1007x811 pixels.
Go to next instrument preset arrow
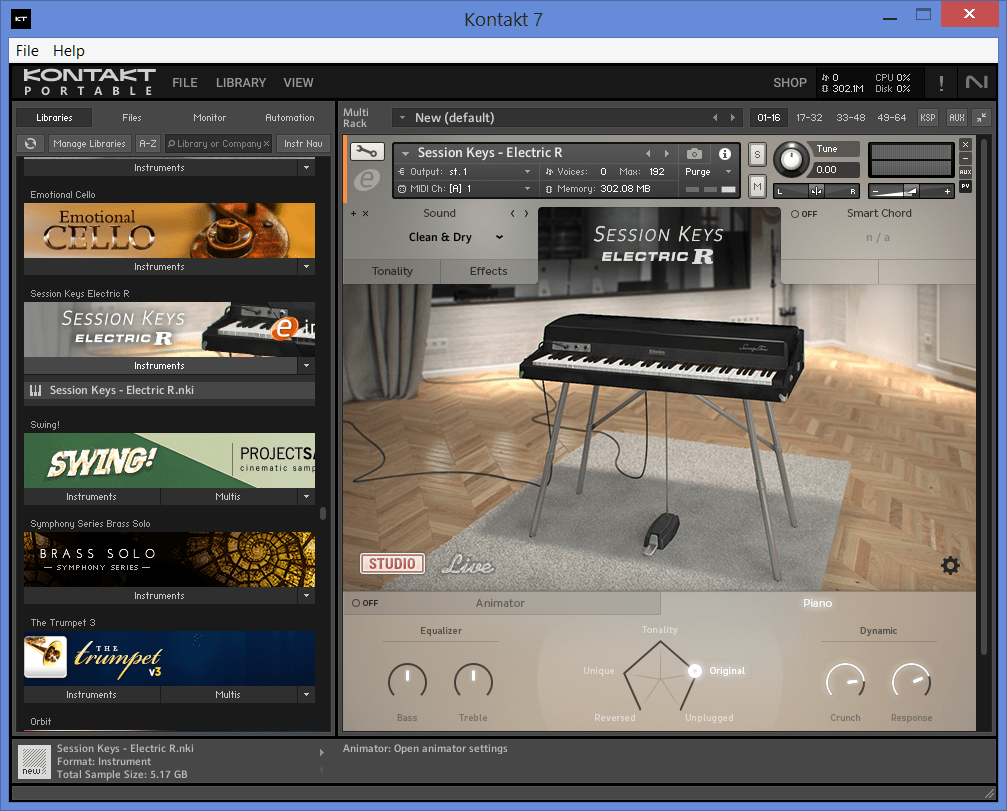pyautogui.click(x=667, y=153)
